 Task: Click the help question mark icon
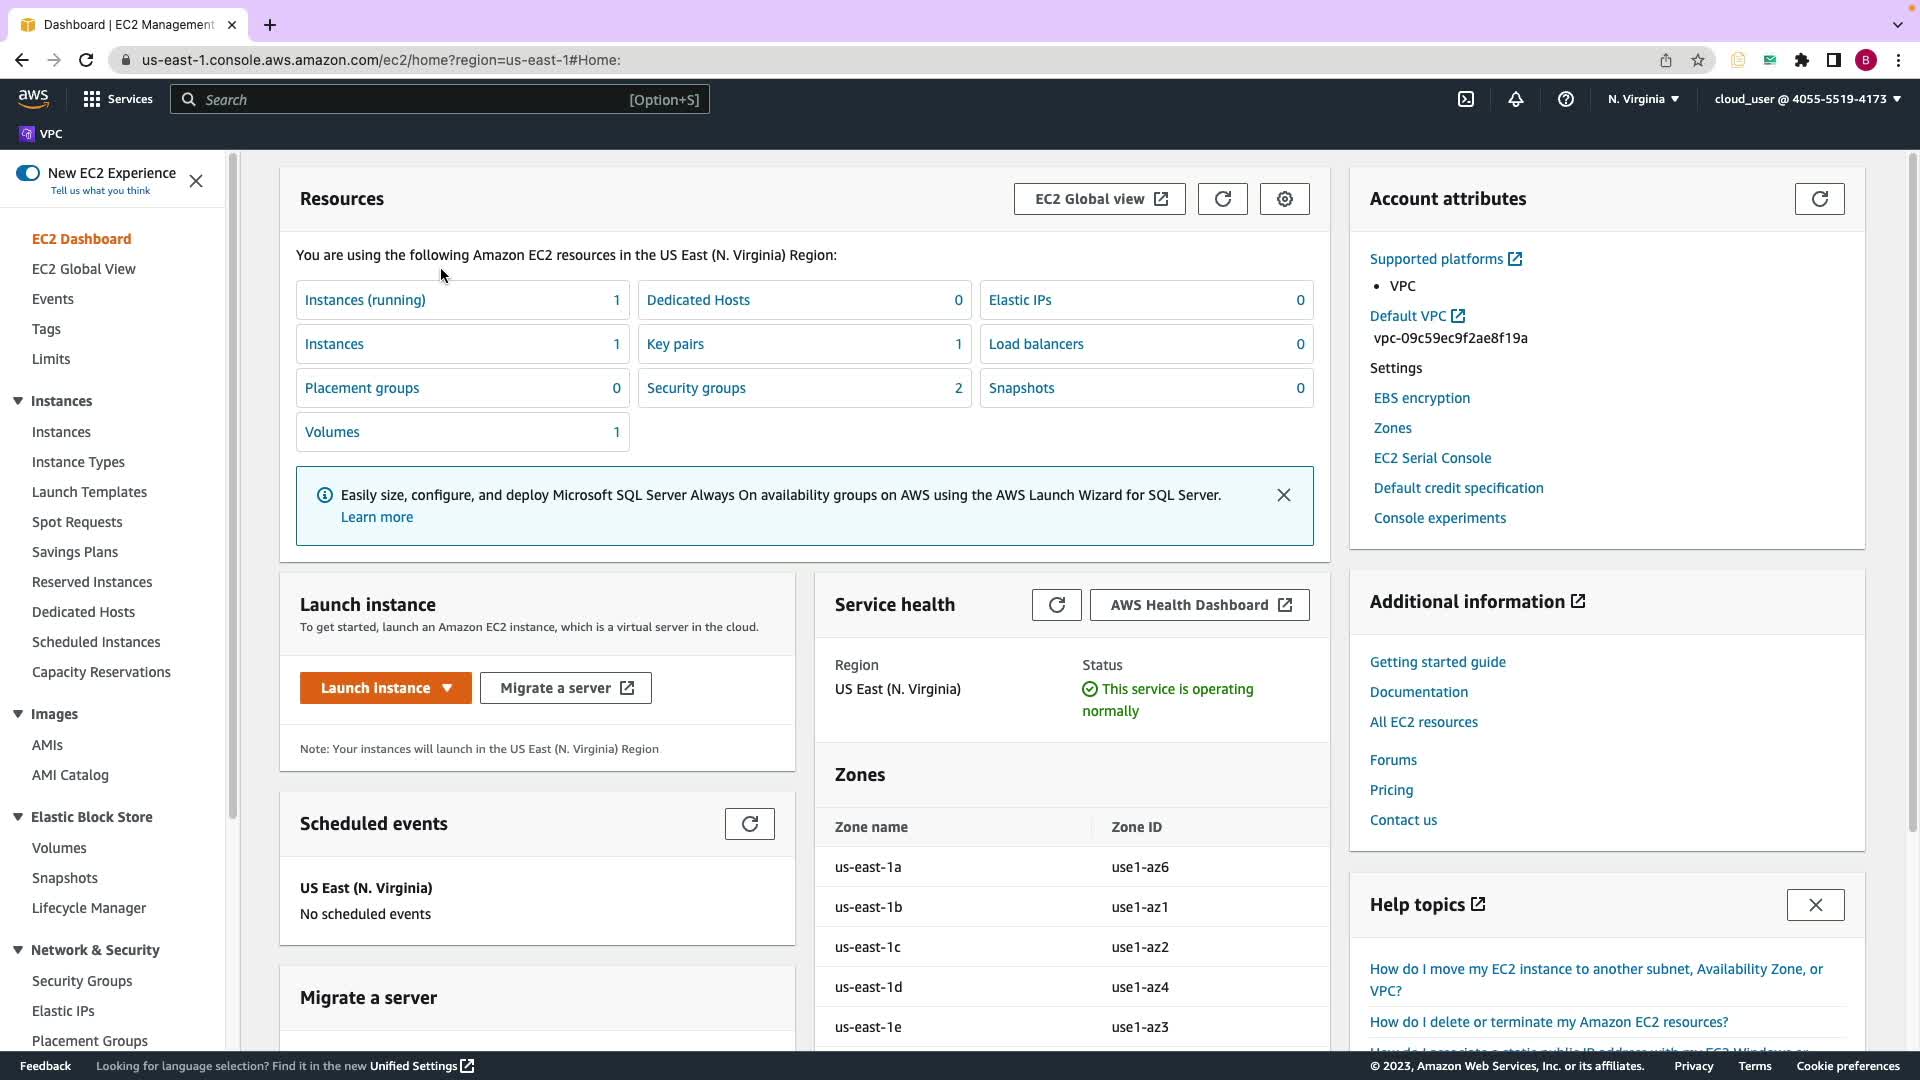click(1565, 99)
